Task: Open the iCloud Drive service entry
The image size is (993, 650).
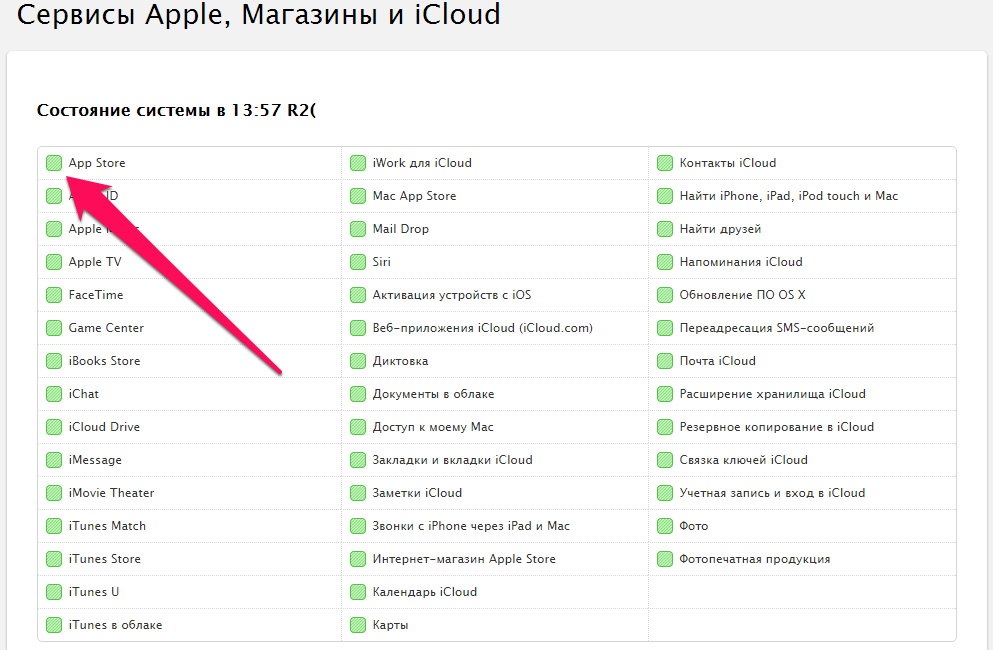Action: 104,426
